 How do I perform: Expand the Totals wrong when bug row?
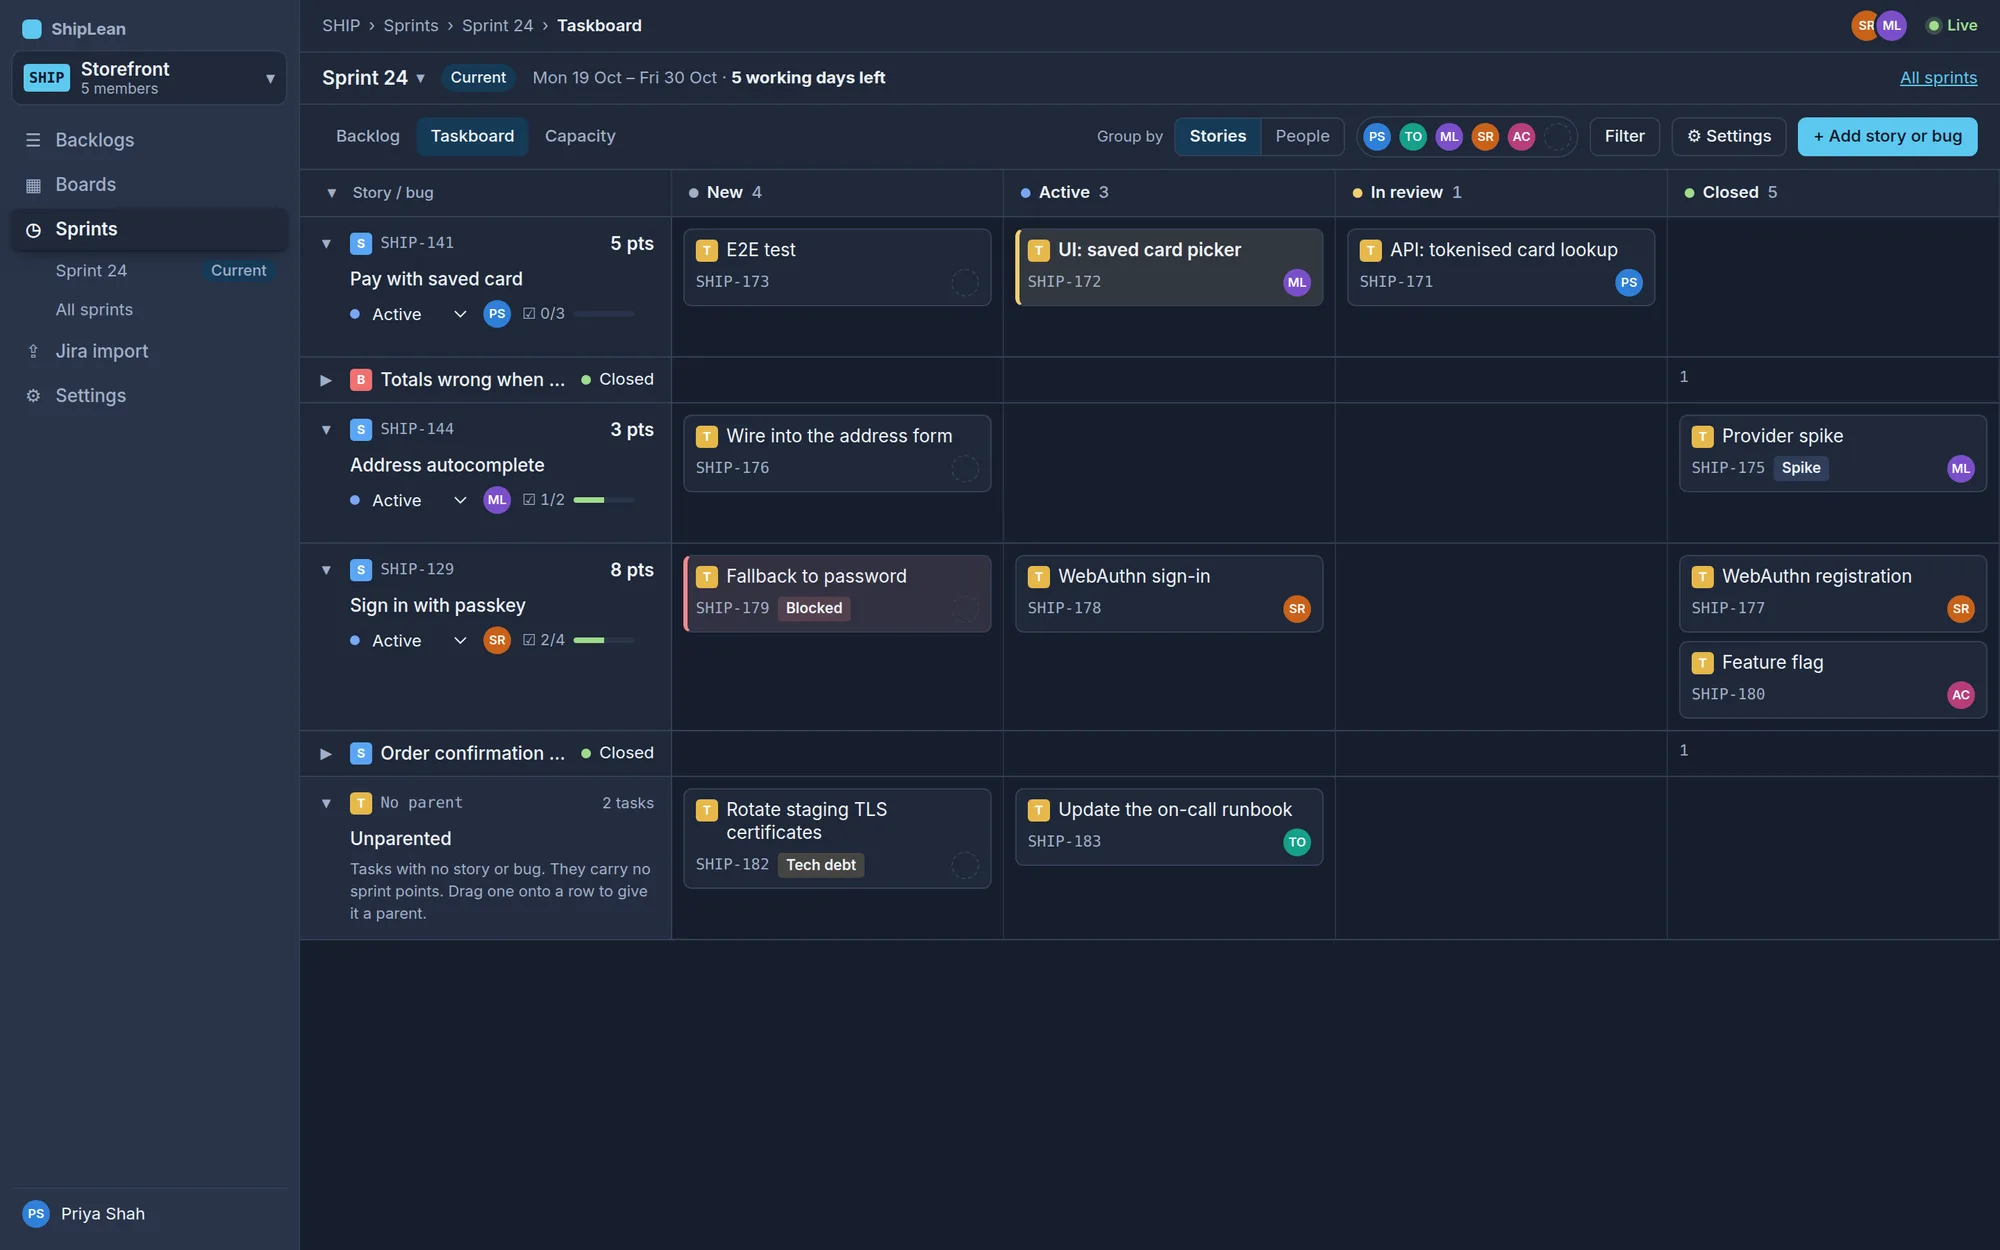coord(326,380)
